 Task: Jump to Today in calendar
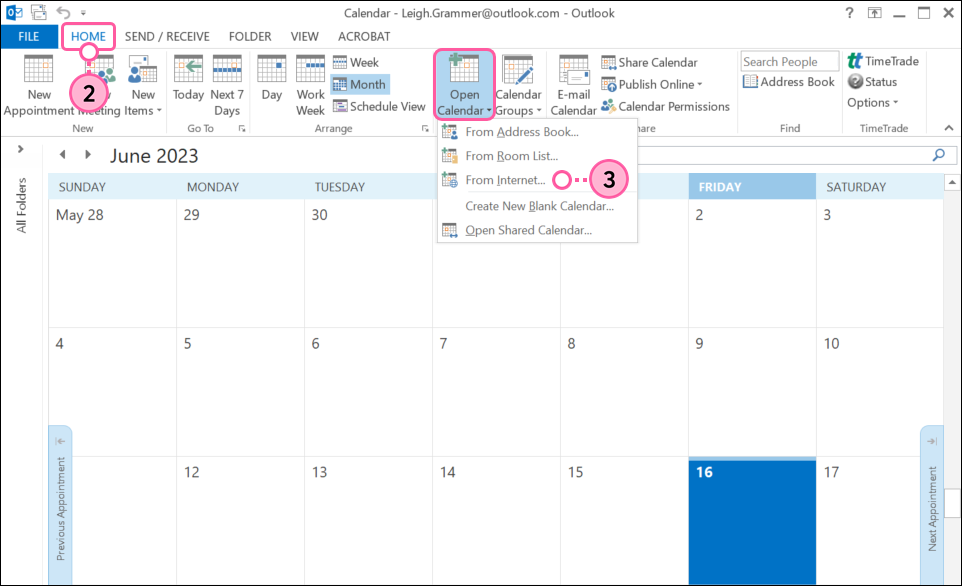188,78
